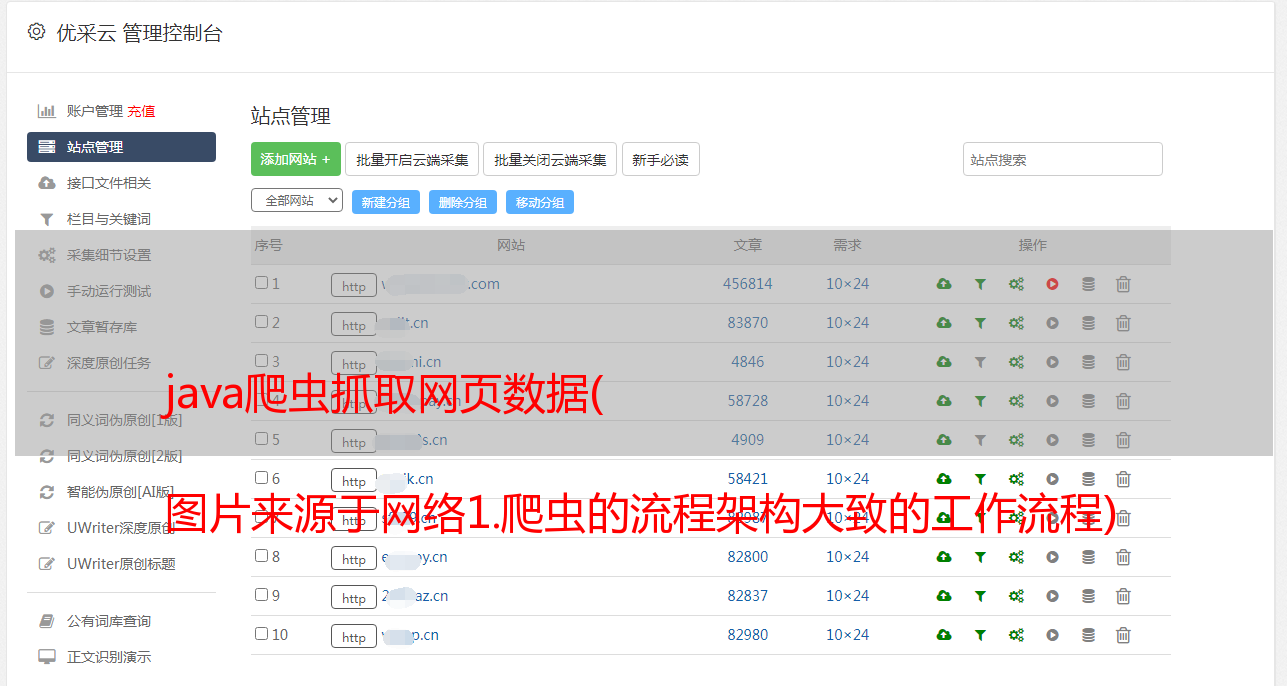The height and width of the screenshot is (686, 1287).
Task: Go to 栏目与关键词 in the sidebar
Action: tap(109, 219)
